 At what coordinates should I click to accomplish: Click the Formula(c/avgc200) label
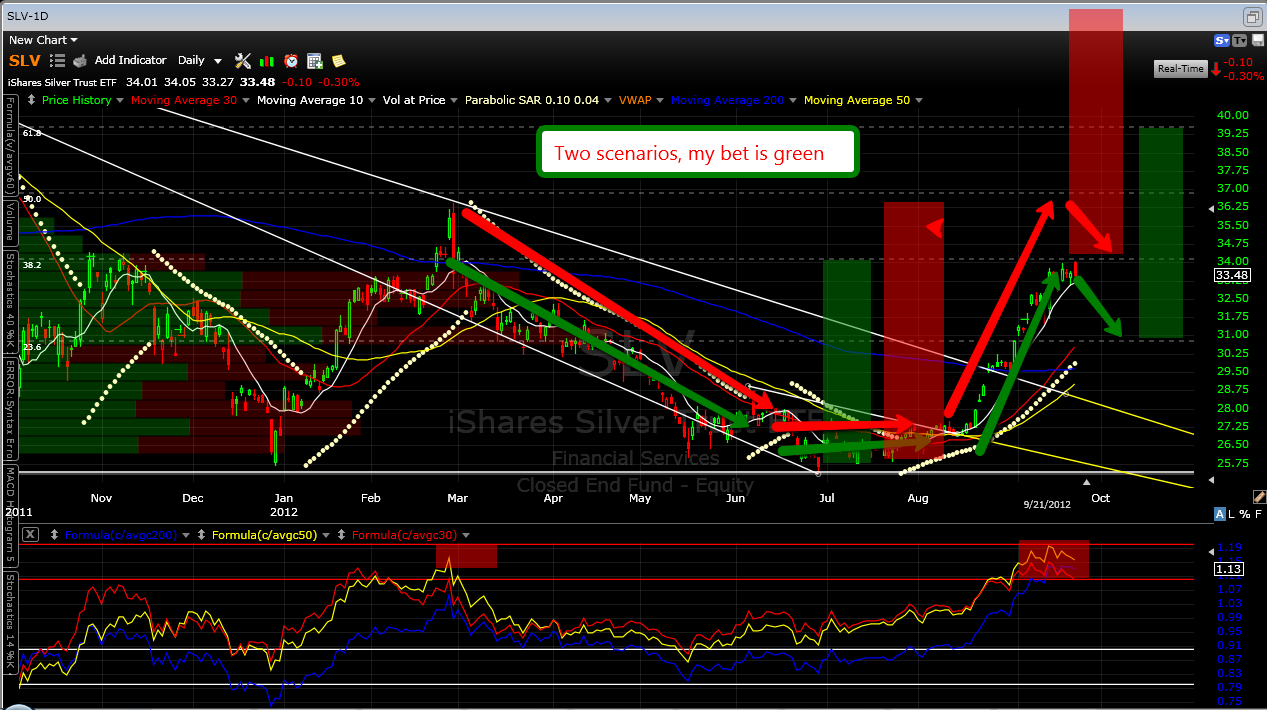[121, 534]
